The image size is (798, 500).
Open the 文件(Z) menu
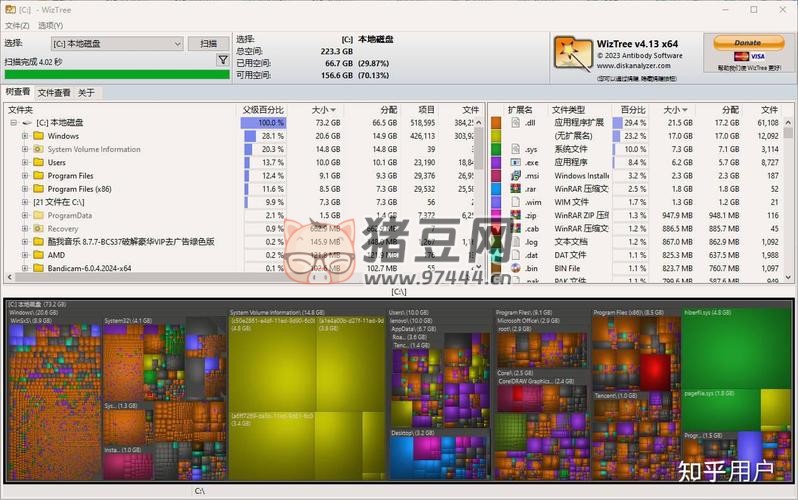point(17,25)
